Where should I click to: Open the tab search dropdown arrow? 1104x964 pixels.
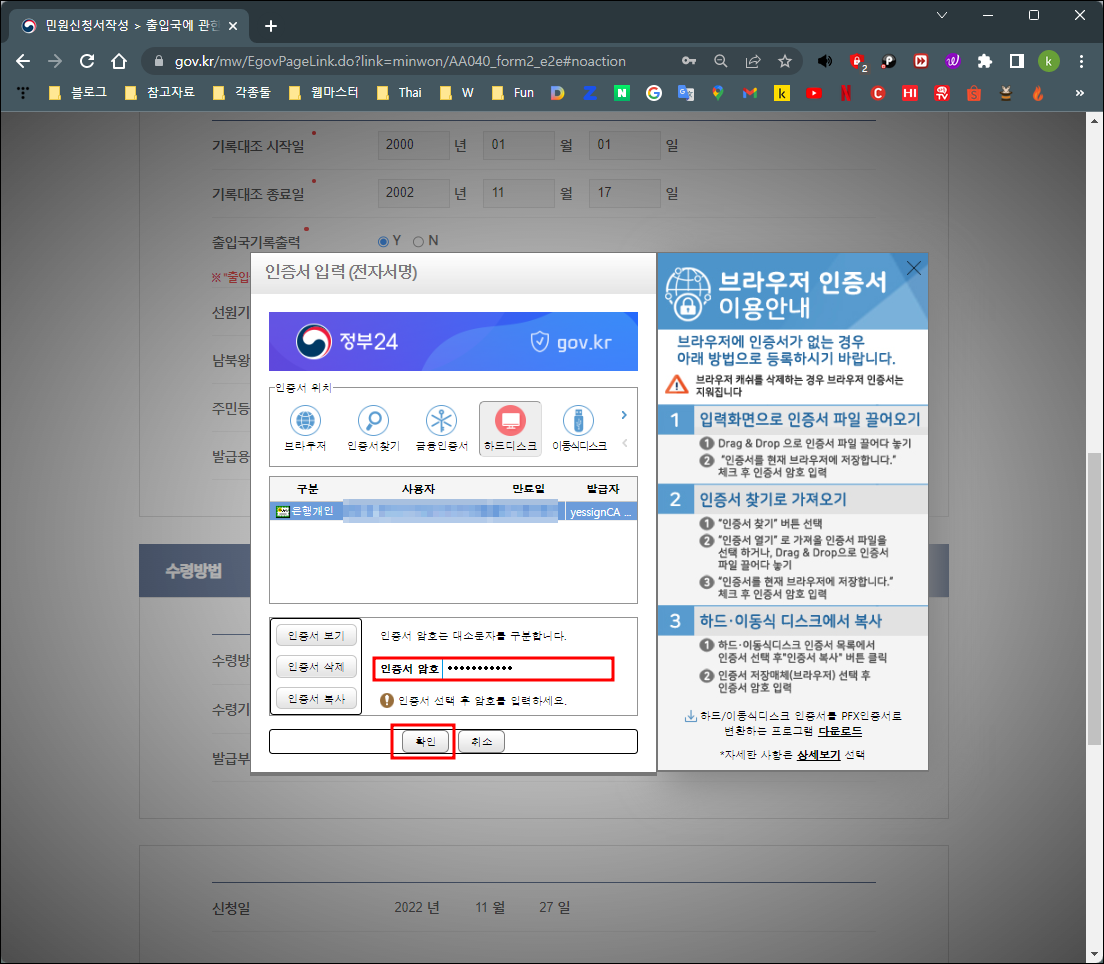click(941, 15)
